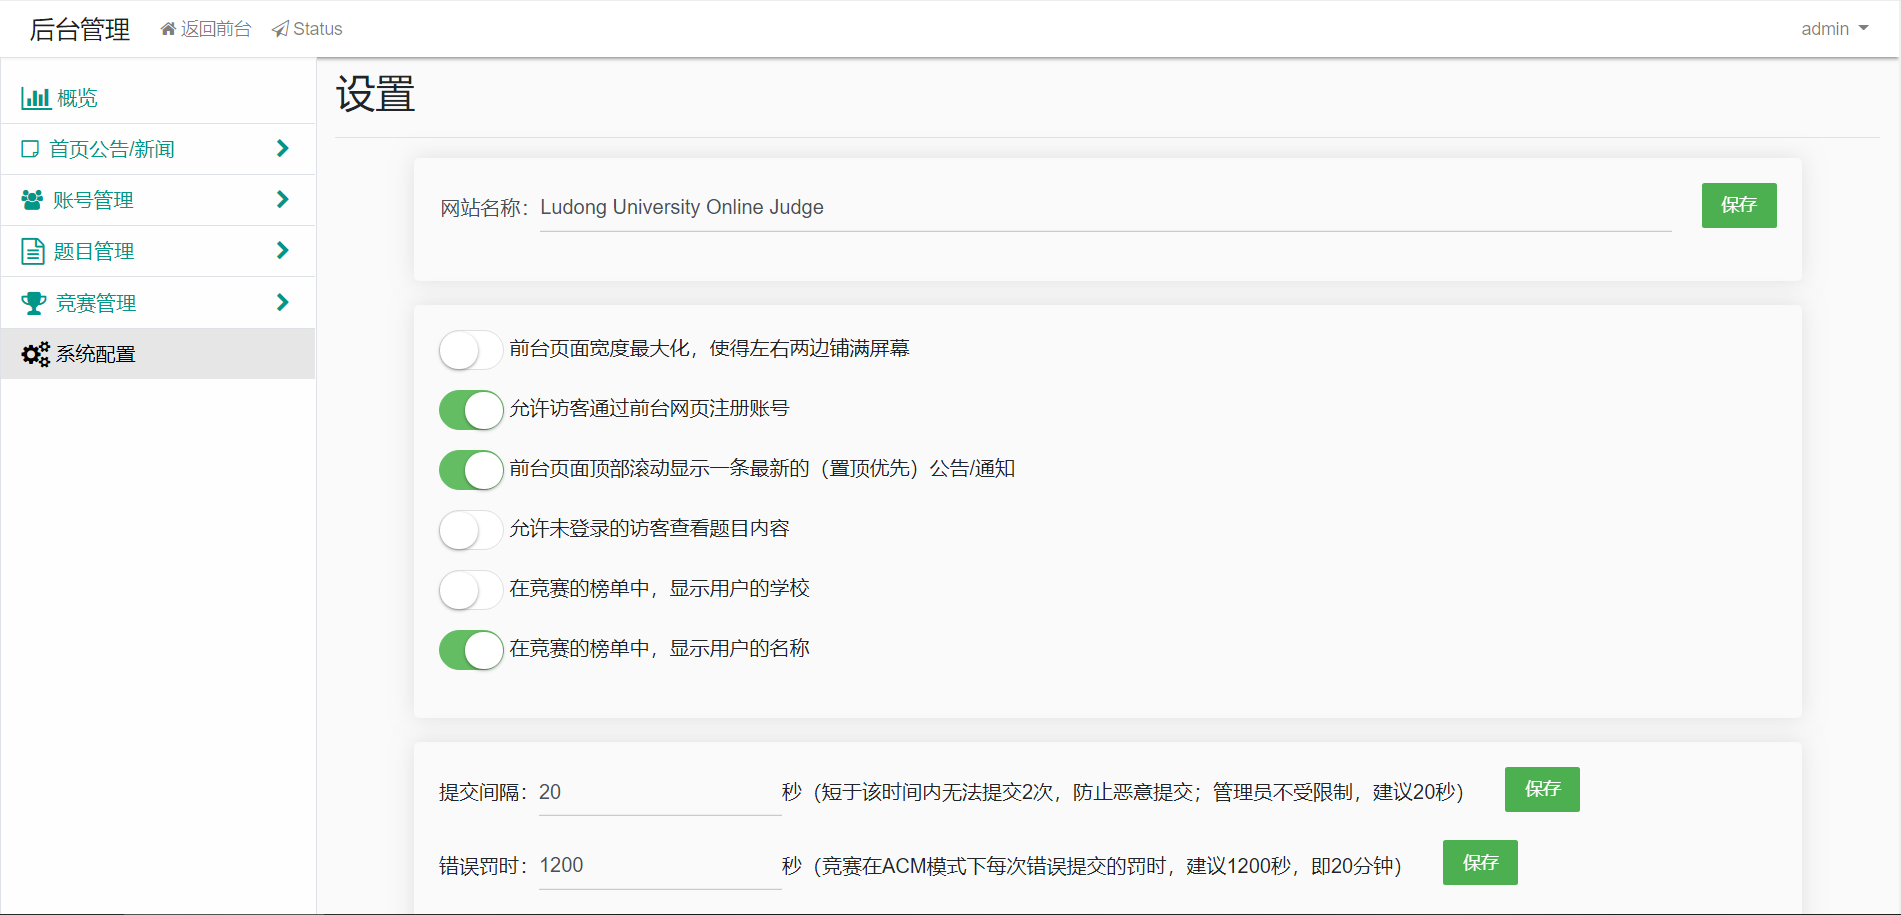Show user schools in contest rankings

click(470, 589)
